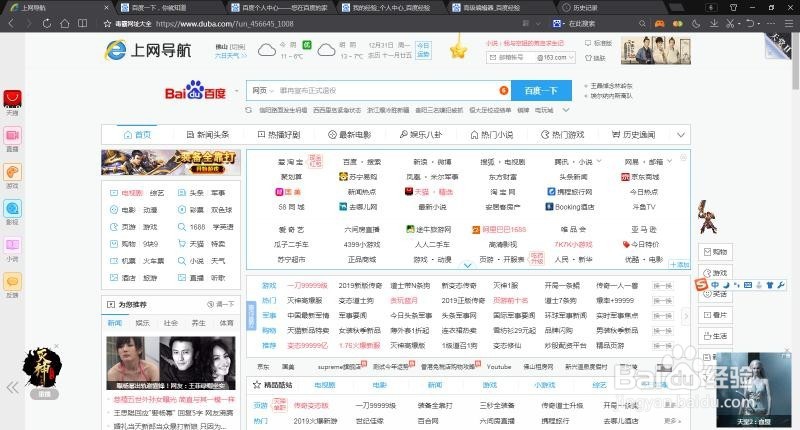Open the yellow feedback chat sidebar icon

click(12, 281)
